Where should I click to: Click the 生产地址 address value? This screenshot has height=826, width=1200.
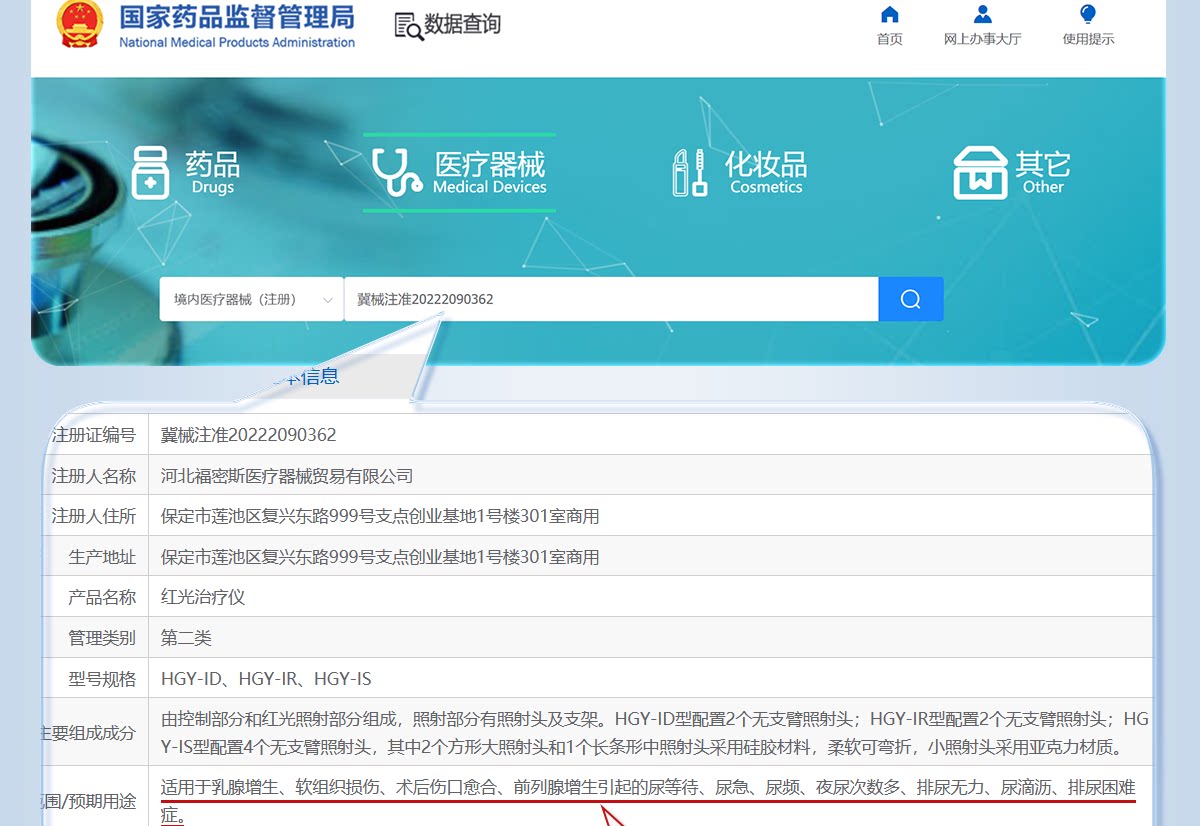pos(380,557)
